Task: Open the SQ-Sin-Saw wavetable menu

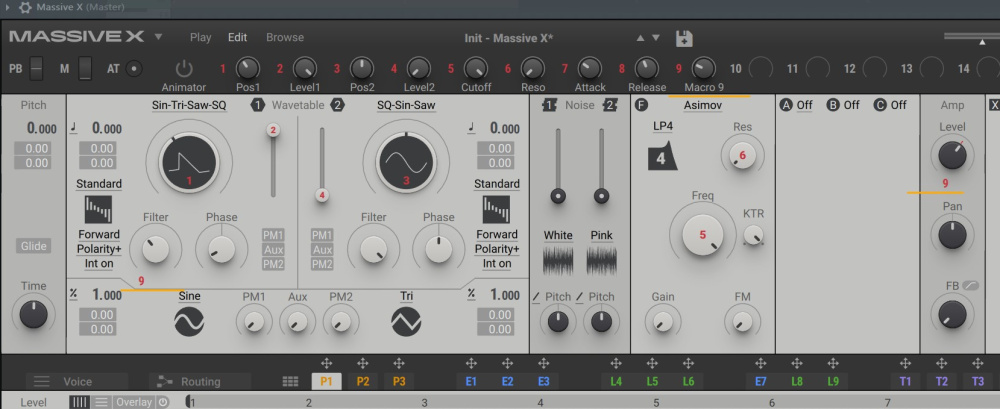Action: coord(406,105)
